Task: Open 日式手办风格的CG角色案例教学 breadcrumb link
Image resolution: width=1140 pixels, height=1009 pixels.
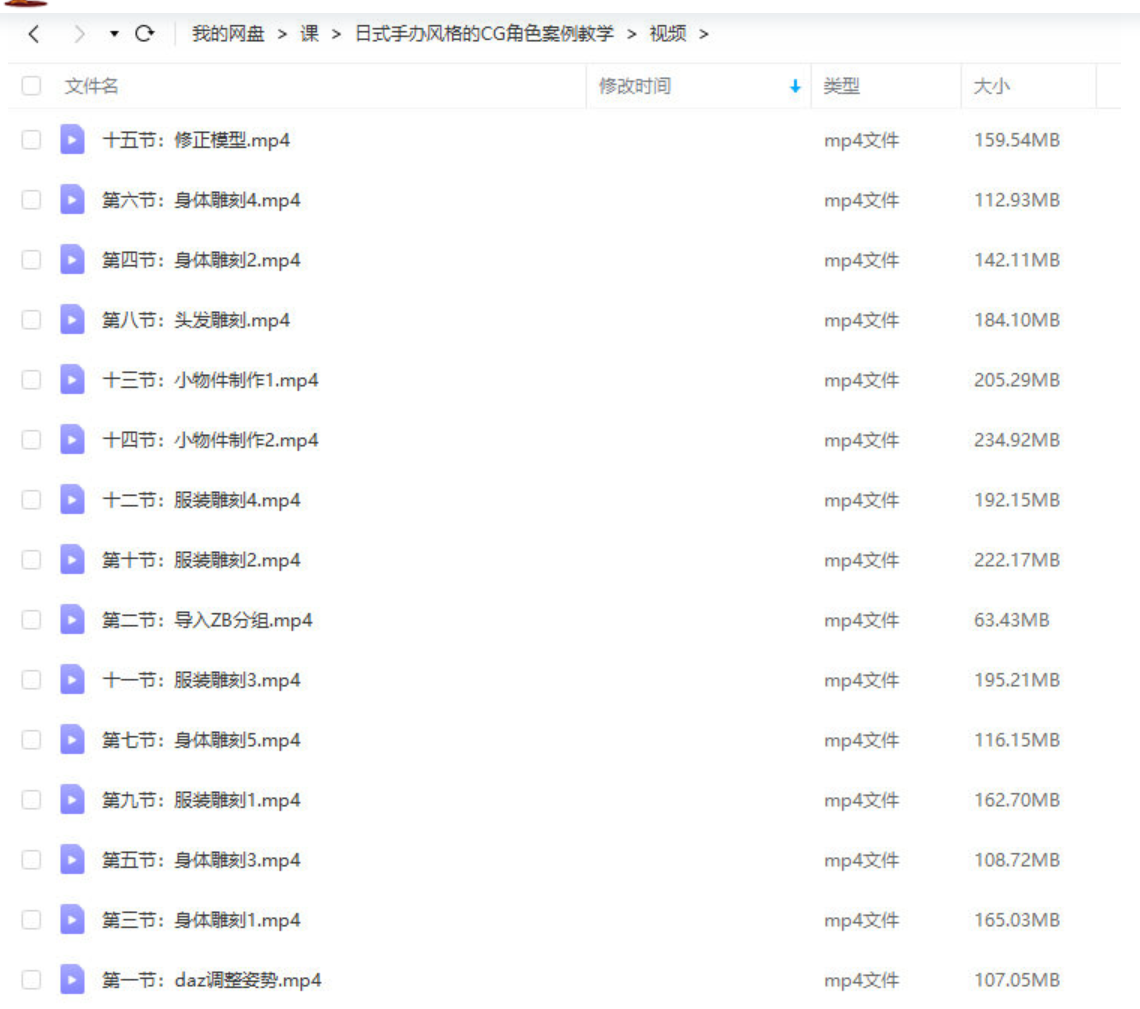Action: (484, 34)
